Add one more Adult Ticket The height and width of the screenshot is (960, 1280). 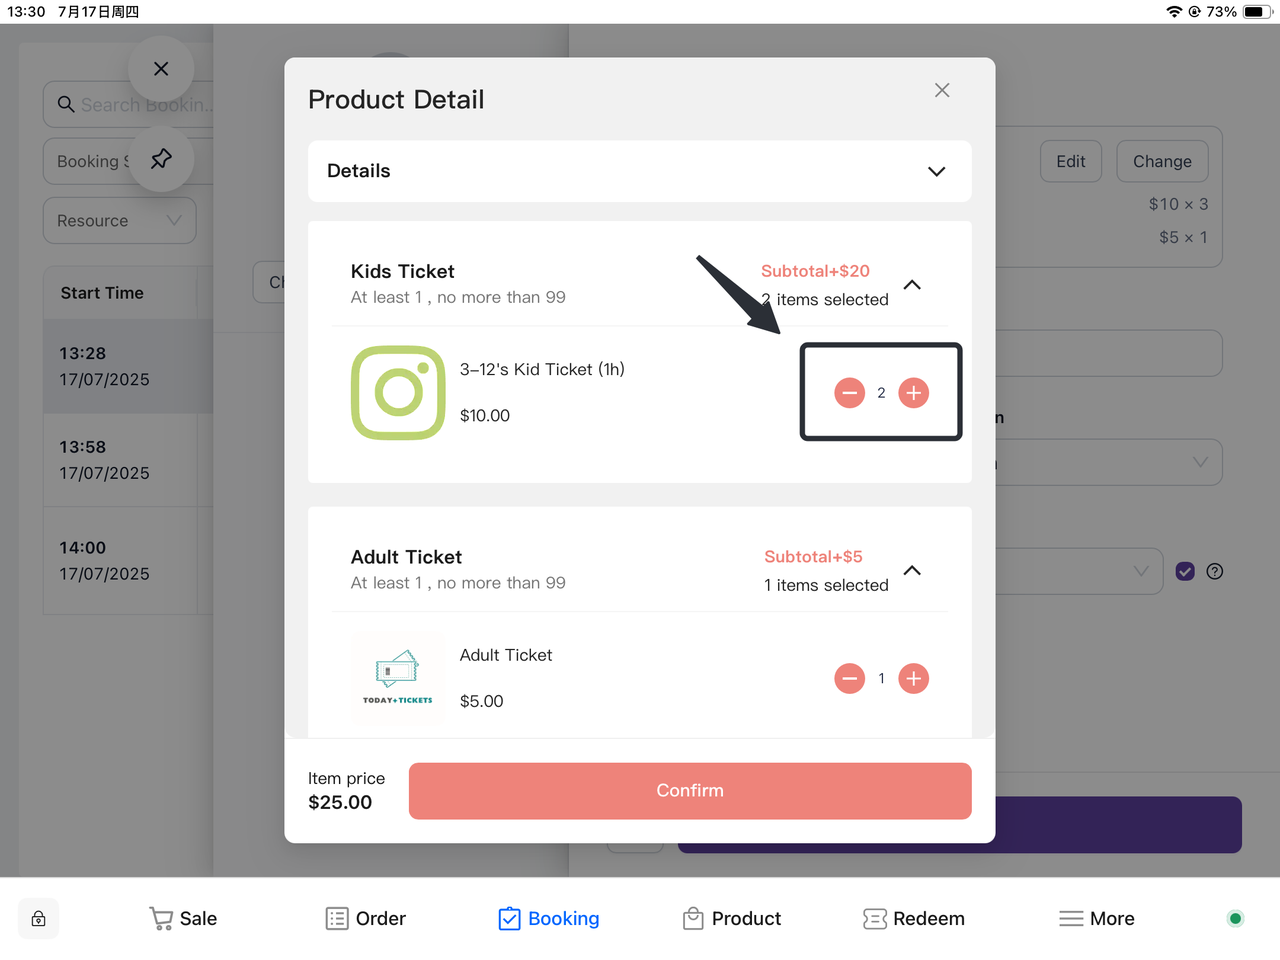[913, 679]
